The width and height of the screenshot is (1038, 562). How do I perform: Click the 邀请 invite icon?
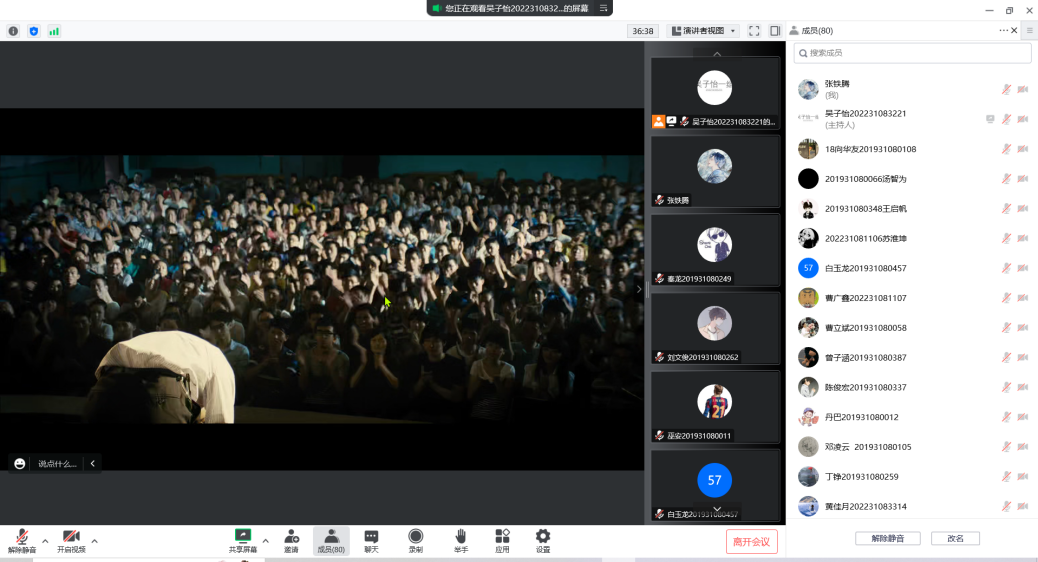click(x=291, y=541)
